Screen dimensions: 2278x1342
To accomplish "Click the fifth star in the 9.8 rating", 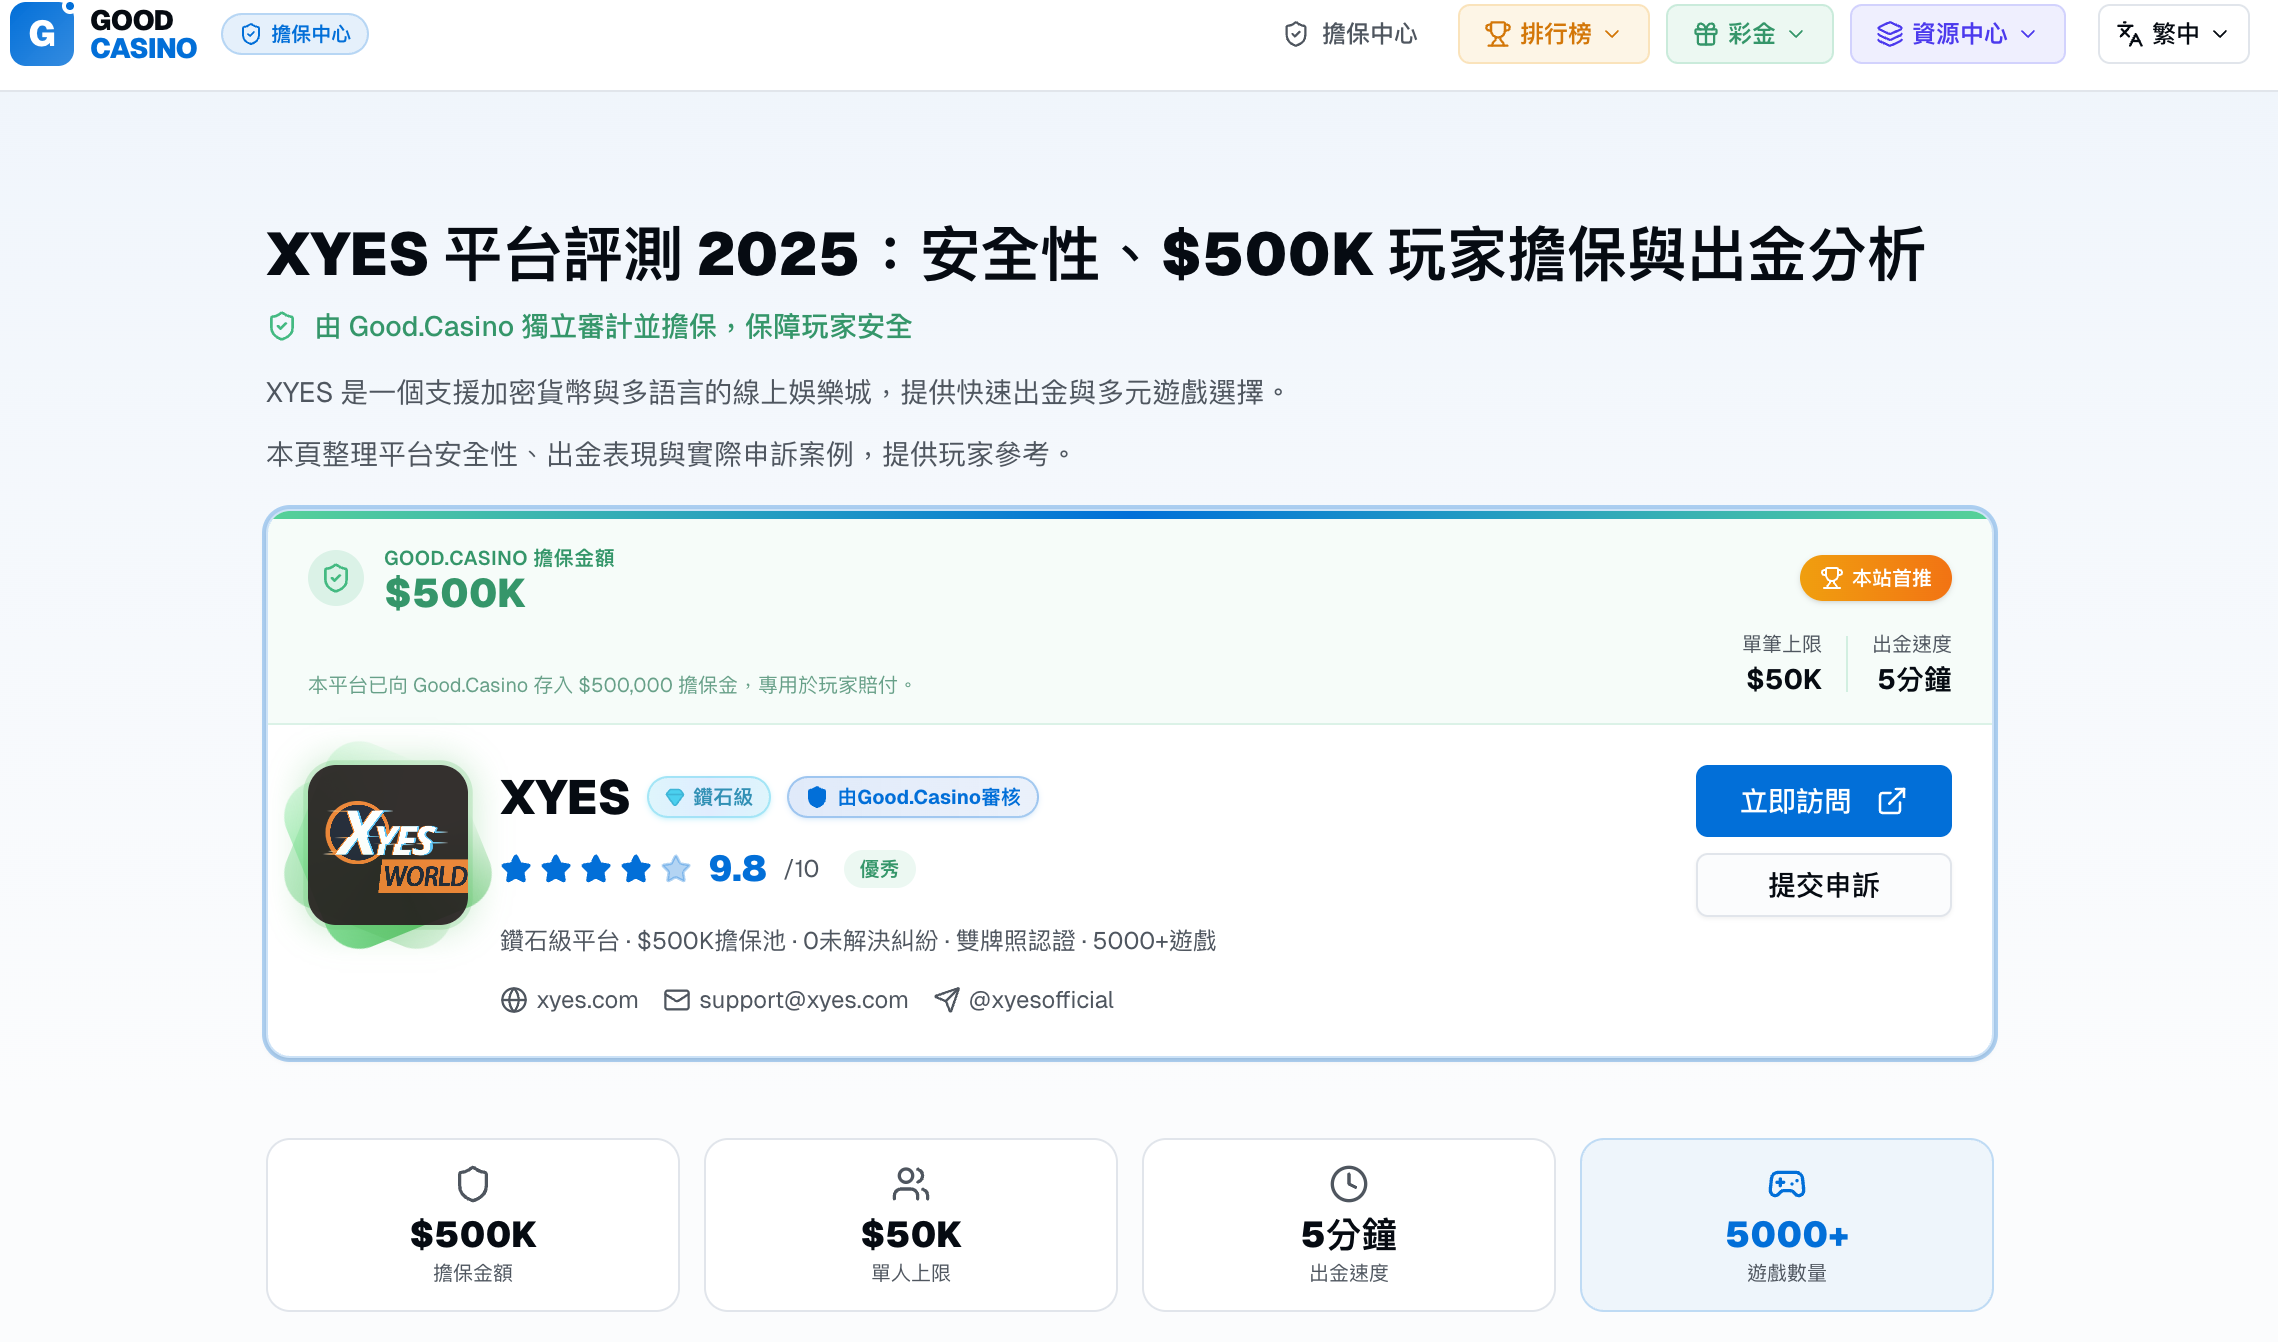I will pos(677,869).
